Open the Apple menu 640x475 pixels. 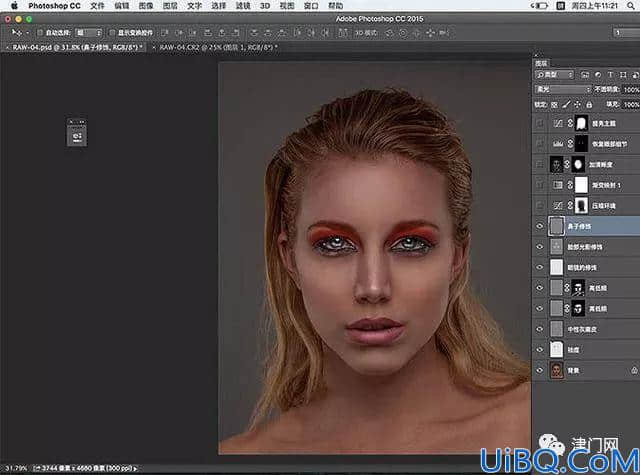coord(15,6)
